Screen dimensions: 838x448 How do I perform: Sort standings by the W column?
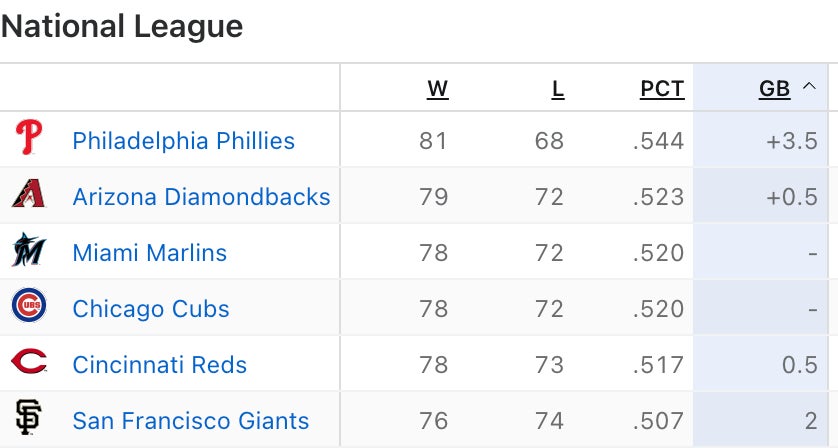click(437, 89)
